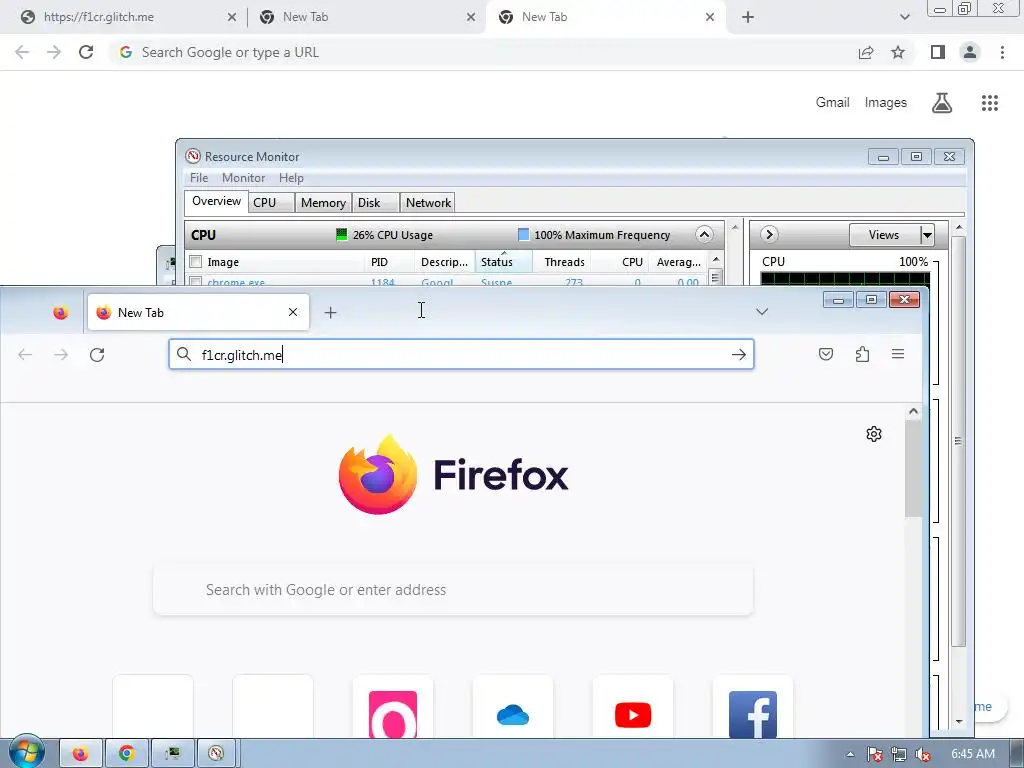This screenshot has height=768, width=1024.
Task: Save page to Pocket in Firefox
Action: [826, 354]
